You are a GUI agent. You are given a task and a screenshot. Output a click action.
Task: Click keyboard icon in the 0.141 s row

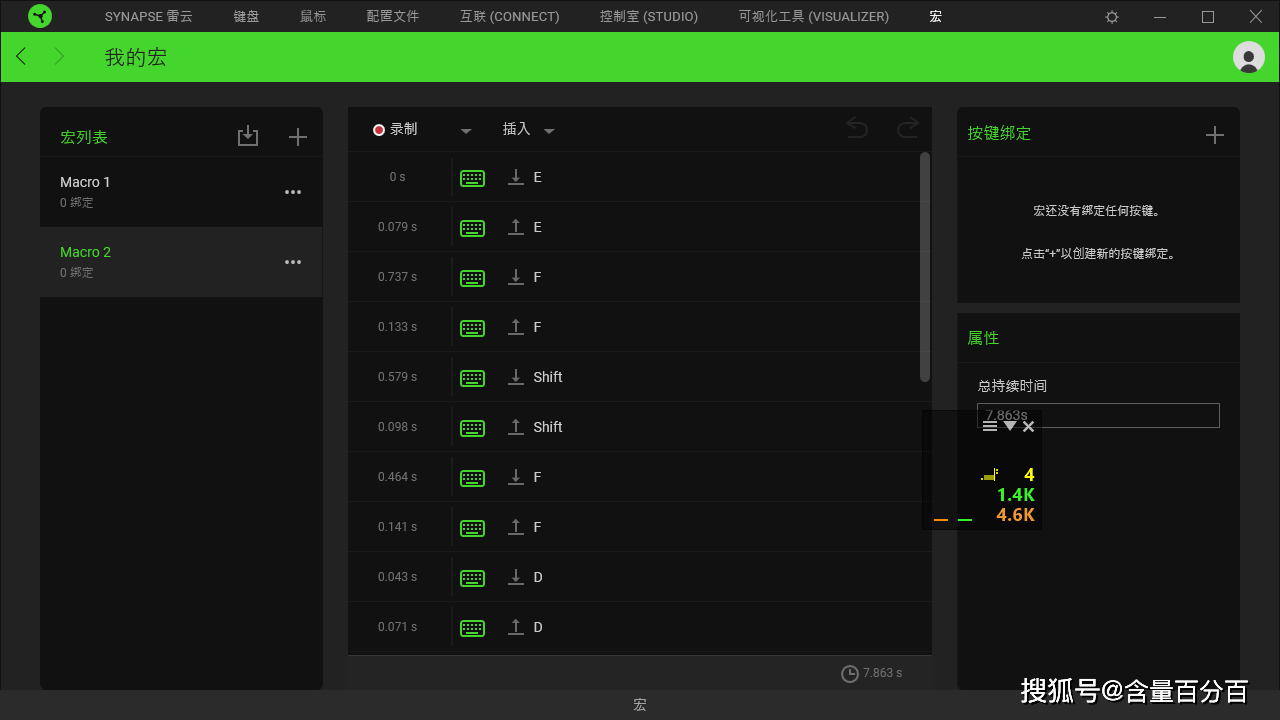(x=472, y=528)
